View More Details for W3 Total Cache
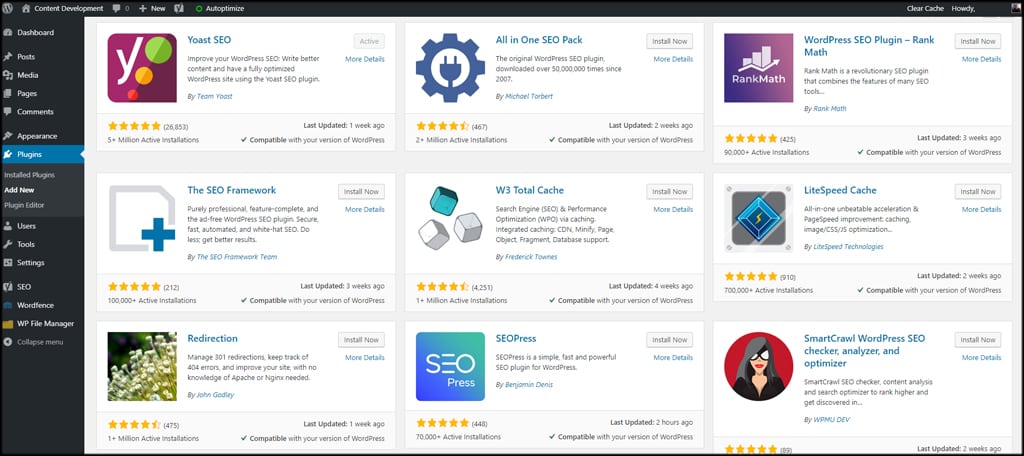 click(x=673, y=209)
